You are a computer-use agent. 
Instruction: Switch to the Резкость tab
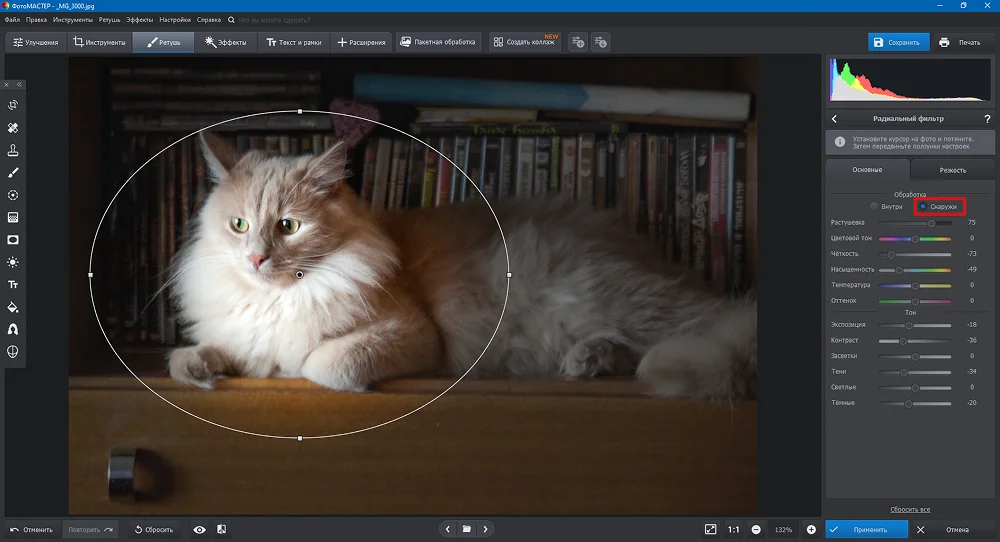(x=952, y=170)
